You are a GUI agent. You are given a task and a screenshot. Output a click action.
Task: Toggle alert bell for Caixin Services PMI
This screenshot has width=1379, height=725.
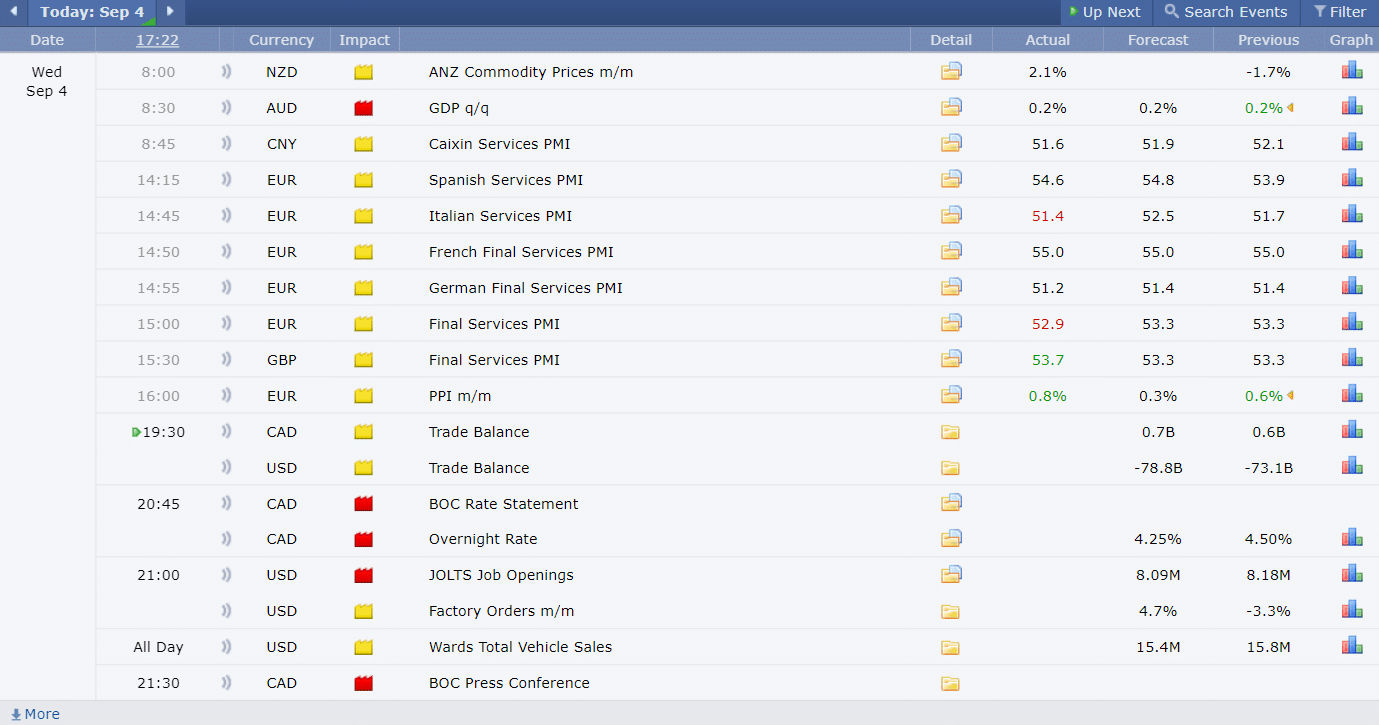click(226, 144)
